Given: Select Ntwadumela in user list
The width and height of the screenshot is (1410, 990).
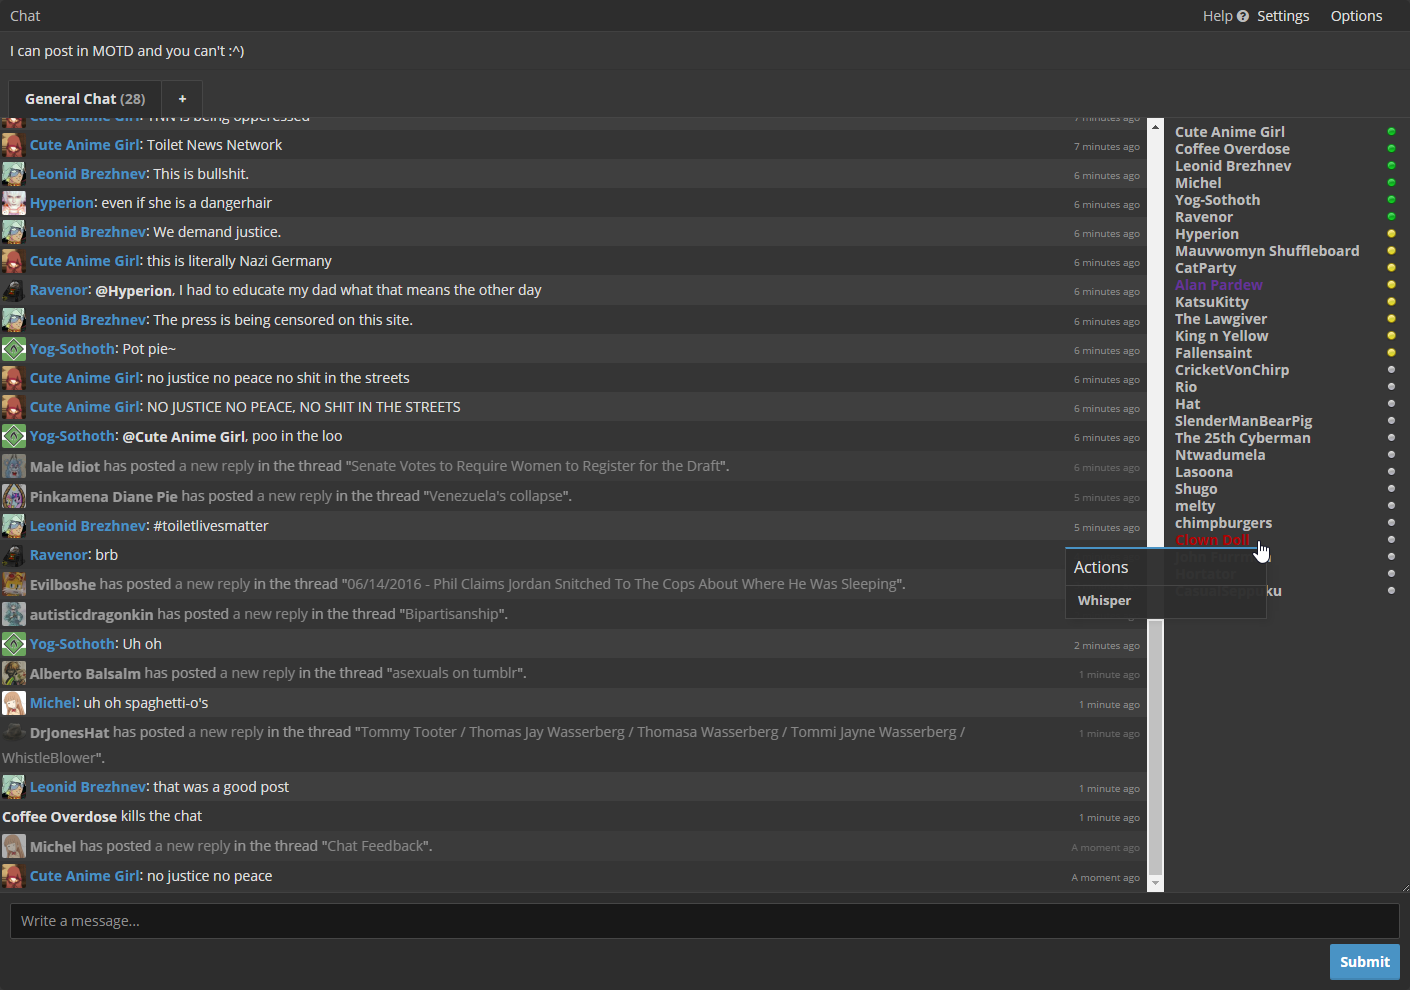Looking at the screenshot, I should tap(1220, 455).
